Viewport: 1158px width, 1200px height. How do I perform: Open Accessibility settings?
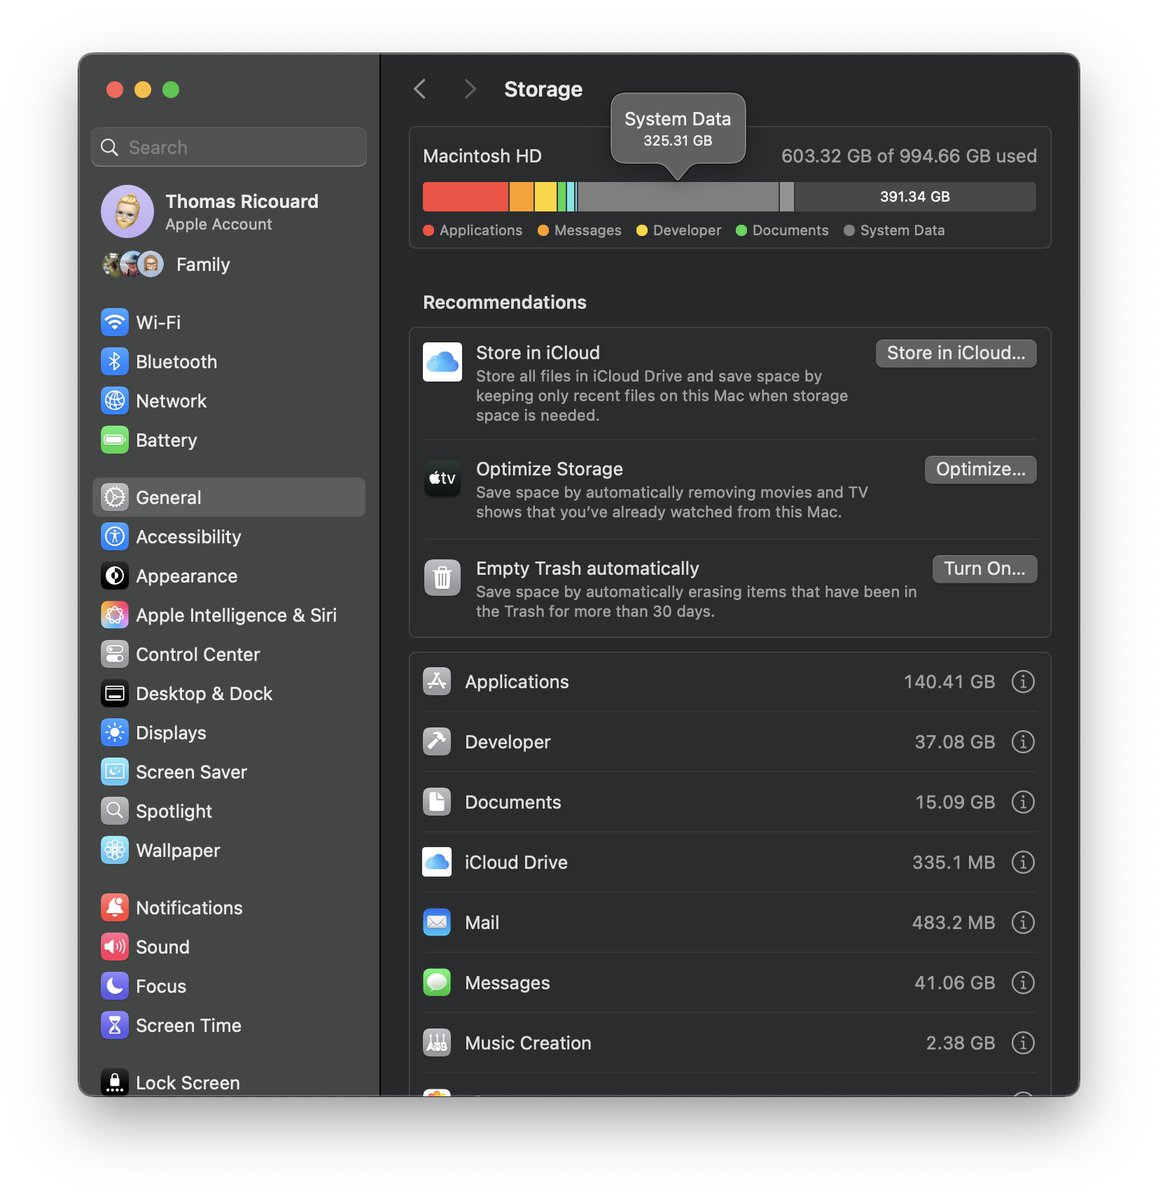pos(229,537)
